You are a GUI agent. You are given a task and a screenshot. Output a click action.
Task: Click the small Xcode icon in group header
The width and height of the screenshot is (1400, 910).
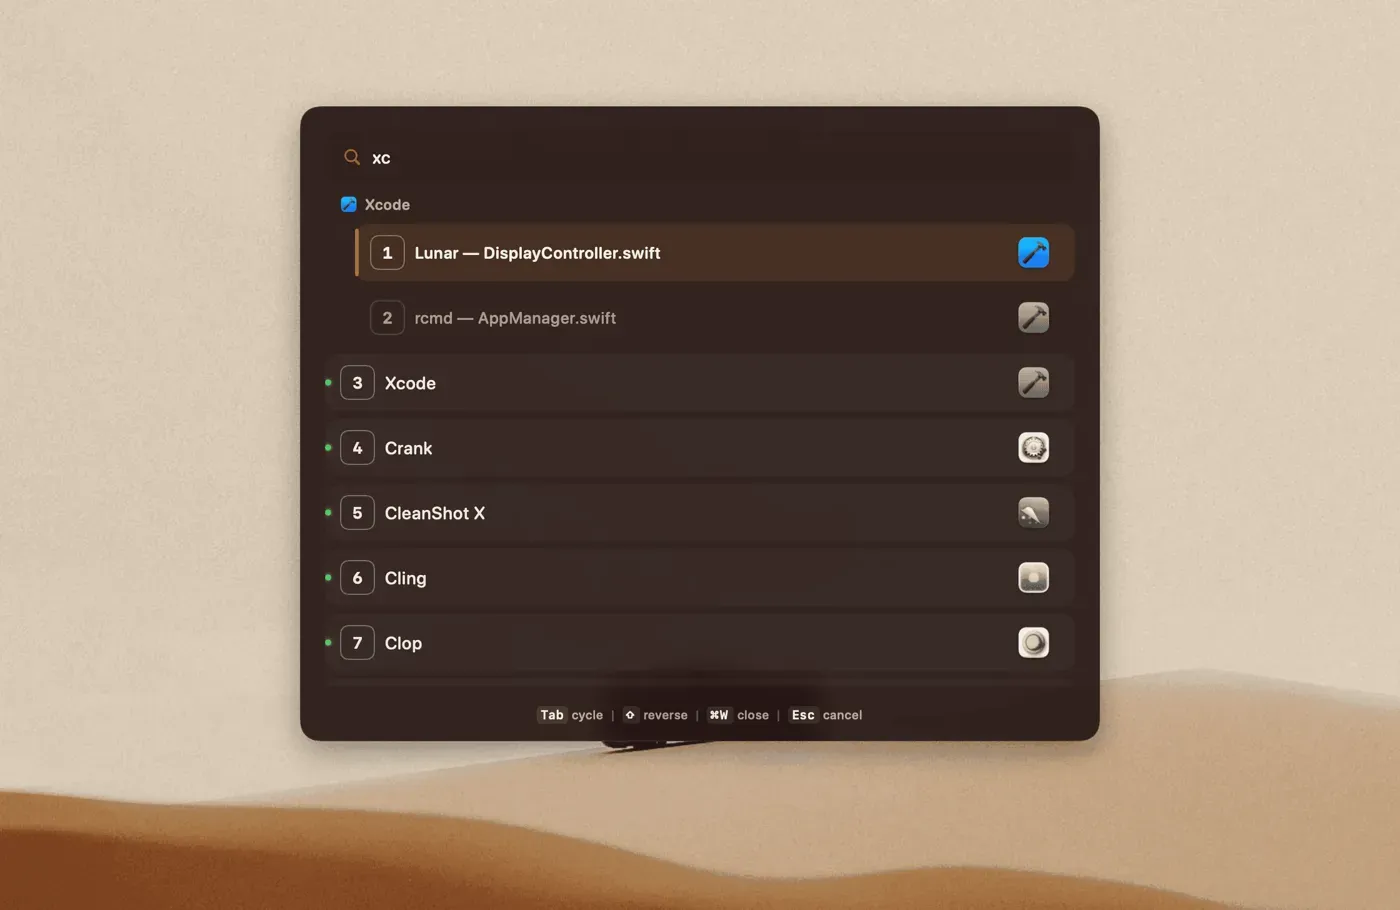pos(348,204)
